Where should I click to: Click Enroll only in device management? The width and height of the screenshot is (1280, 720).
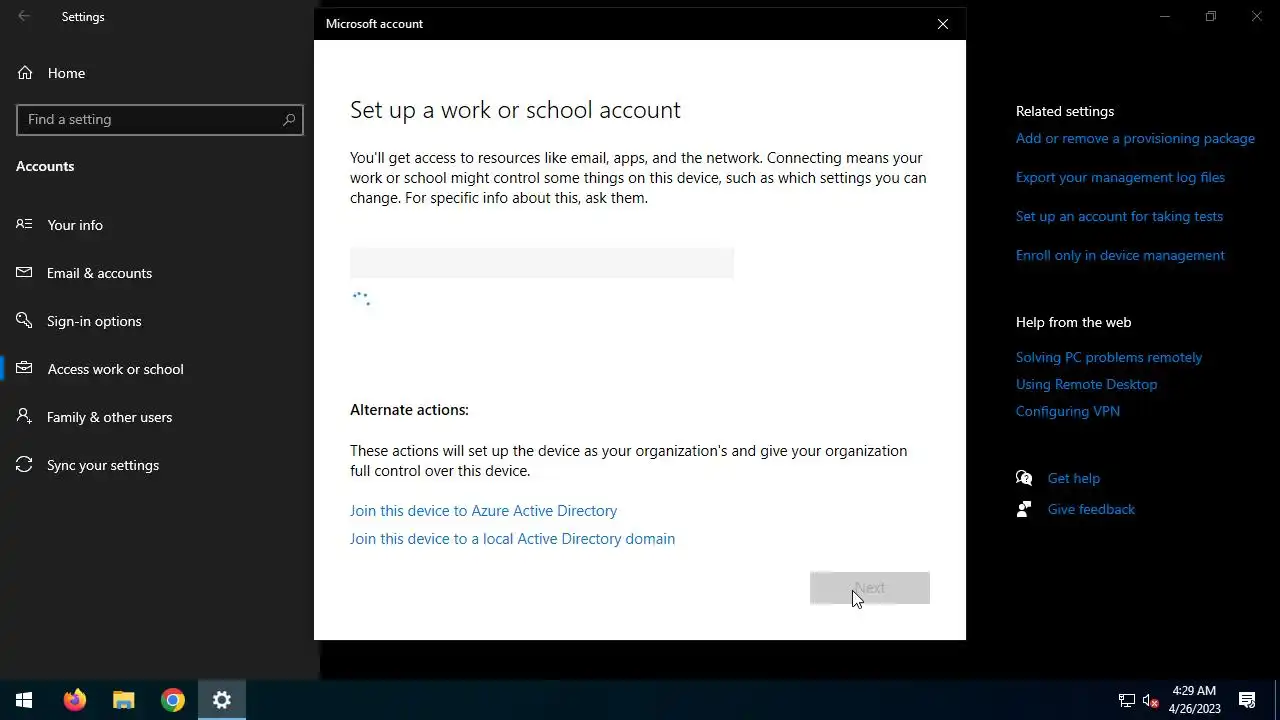[x=1120, y=255]
